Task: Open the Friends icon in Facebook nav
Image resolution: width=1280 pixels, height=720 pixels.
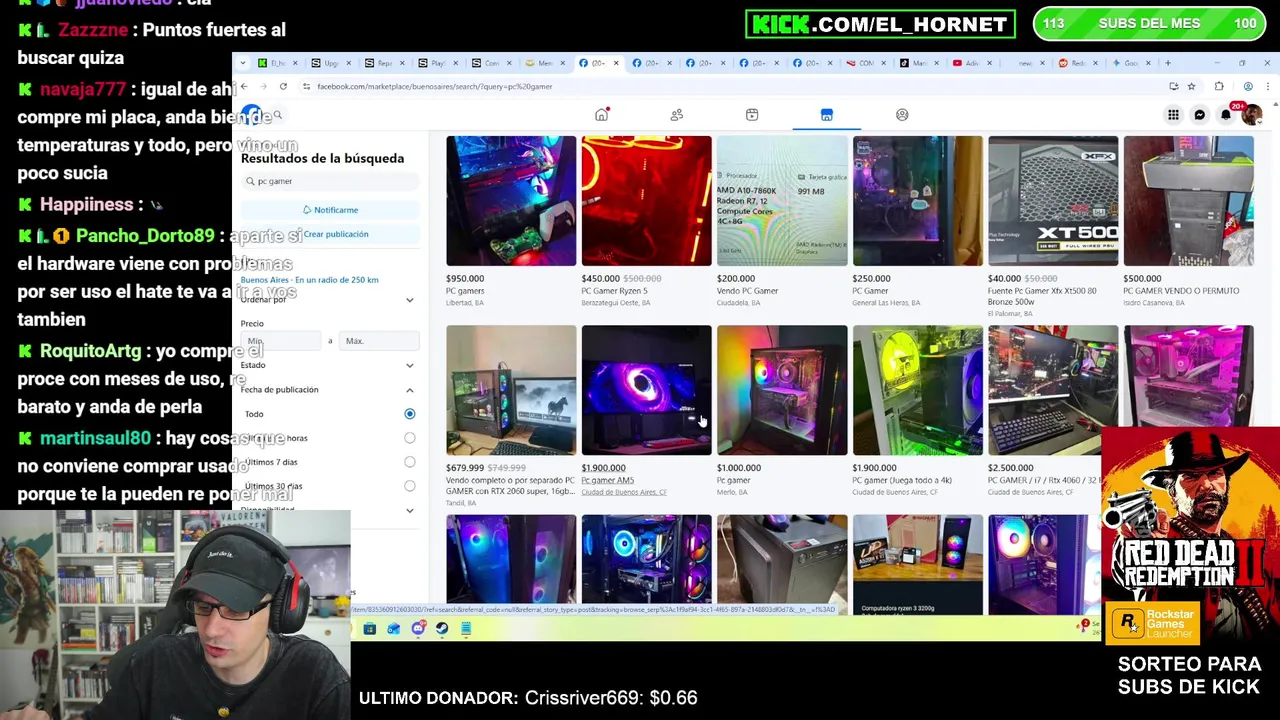Action: click(x=677, y=115)
